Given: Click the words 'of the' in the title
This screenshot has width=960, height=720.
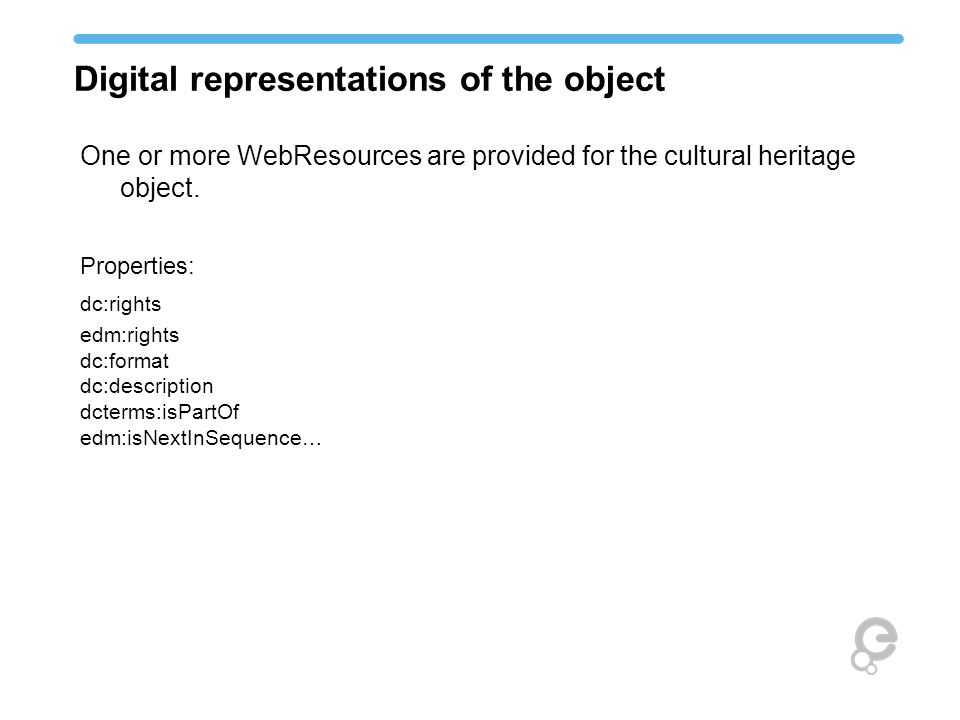Looking at the screenshot, I should [x=506, y=80].
